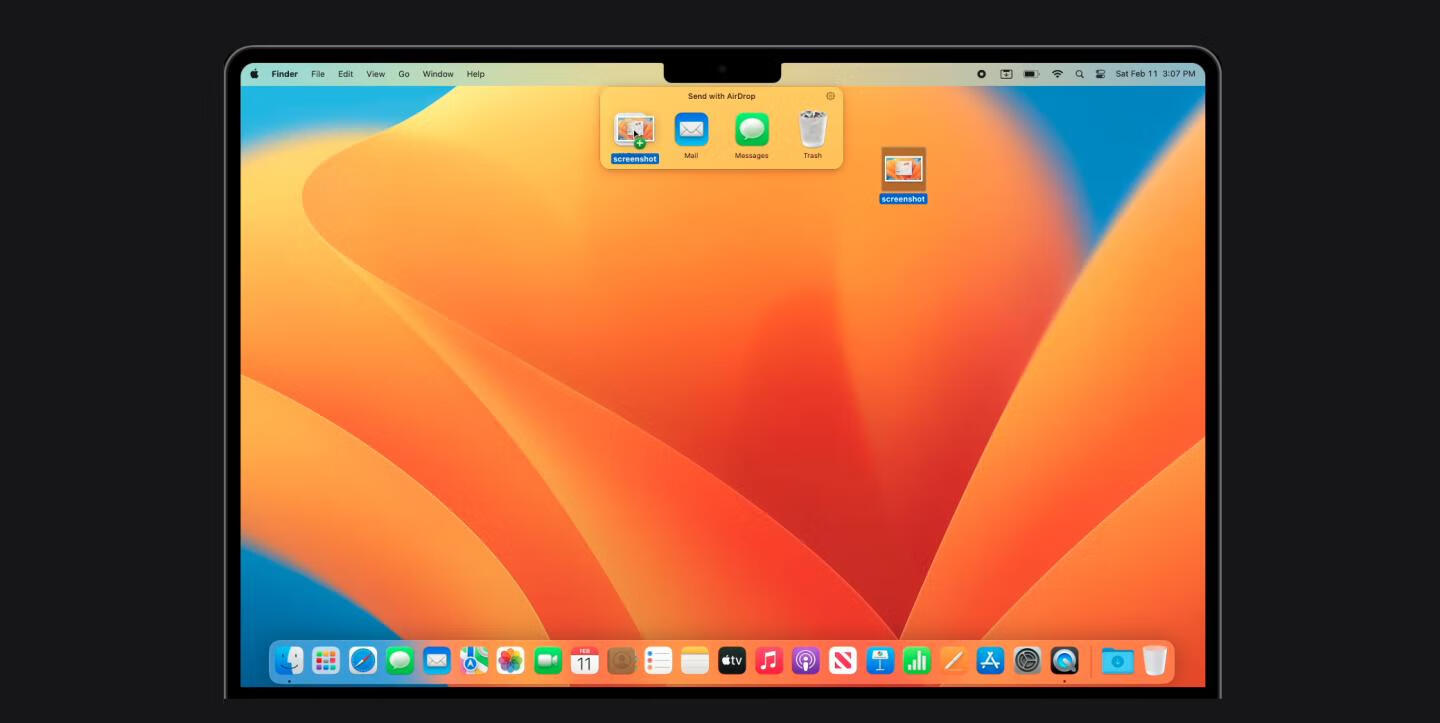Screen dimensions: 1440x723
Task: Launch Maps from the Dock
Action: click(x=474, y=660)
